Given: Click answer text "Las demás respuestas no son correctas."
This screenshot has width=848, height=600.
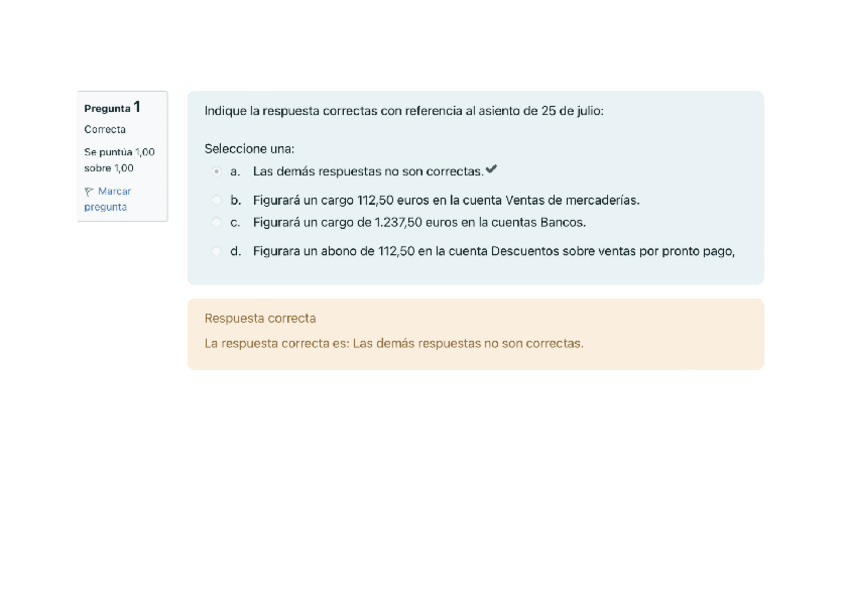Looking at the screenshot, I should coord(368,172).
